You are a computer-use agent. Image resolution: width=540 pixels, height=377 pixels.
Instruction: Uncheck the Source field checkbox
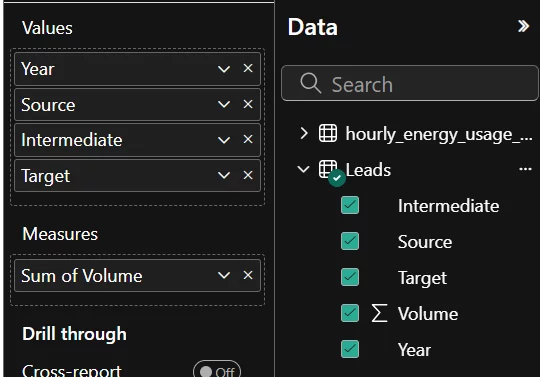(x=350, y=241)
